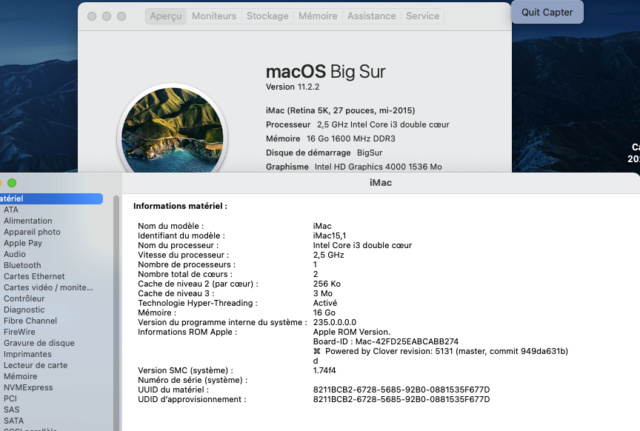The width and height of the screenshot is (640, 431).
Task: Click the 2,5 GHz processor speed value
Action: 328,255
